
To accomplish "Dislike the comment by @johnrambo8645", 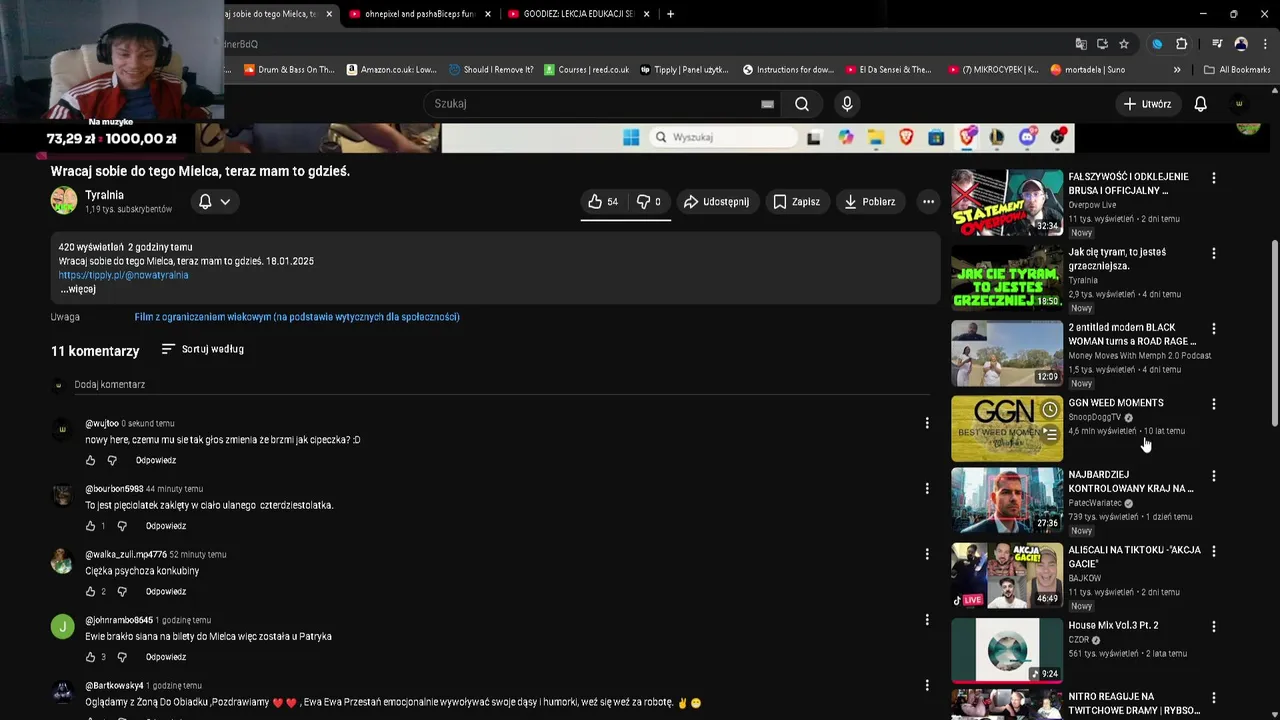I will pyautogui.click(x=122, y=657).
